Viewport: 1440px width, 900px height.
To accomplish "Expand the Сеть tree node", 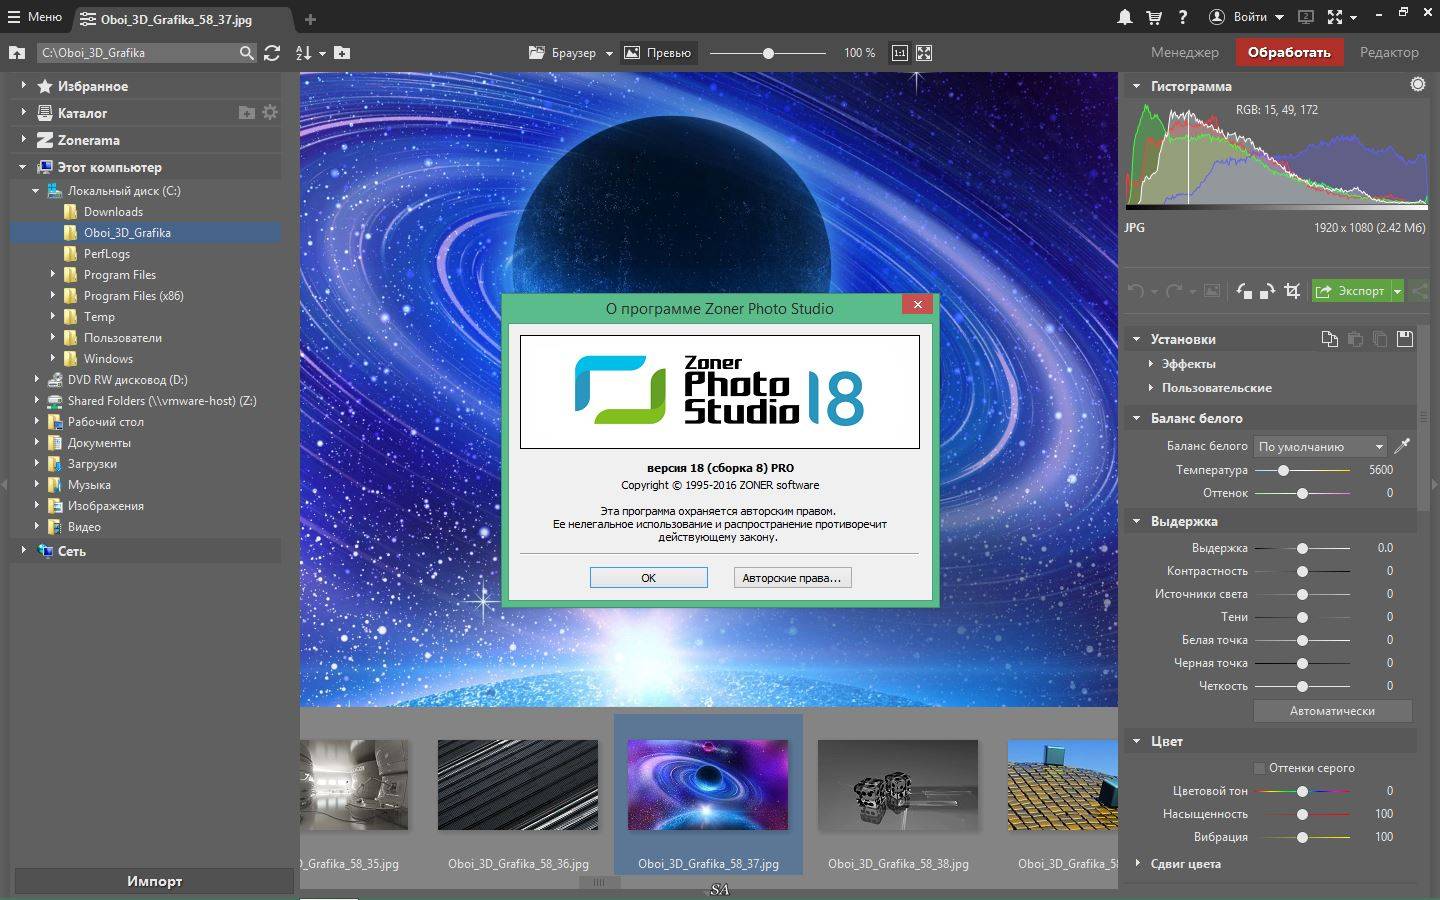I will click(x=23, y=550).
